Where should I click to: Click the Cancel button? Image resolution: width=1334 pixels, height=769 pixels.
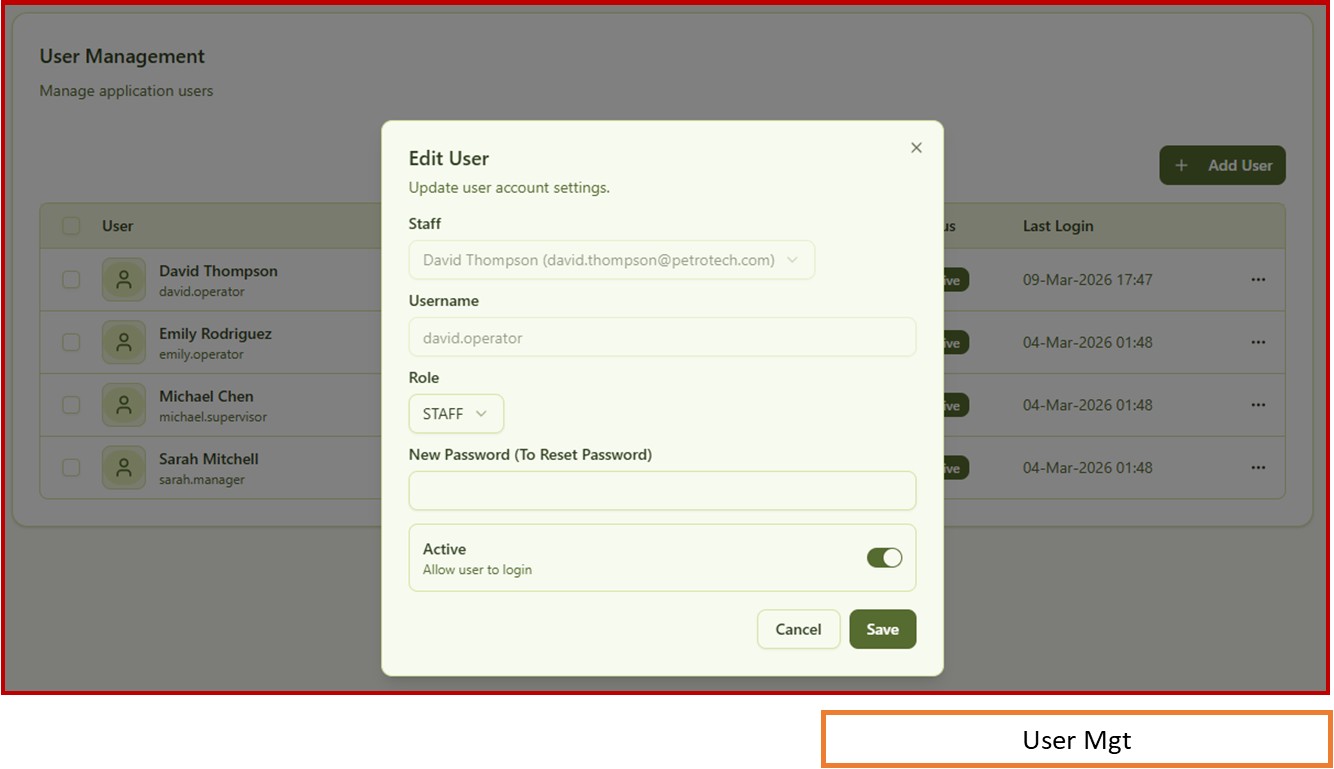point(798,629)
